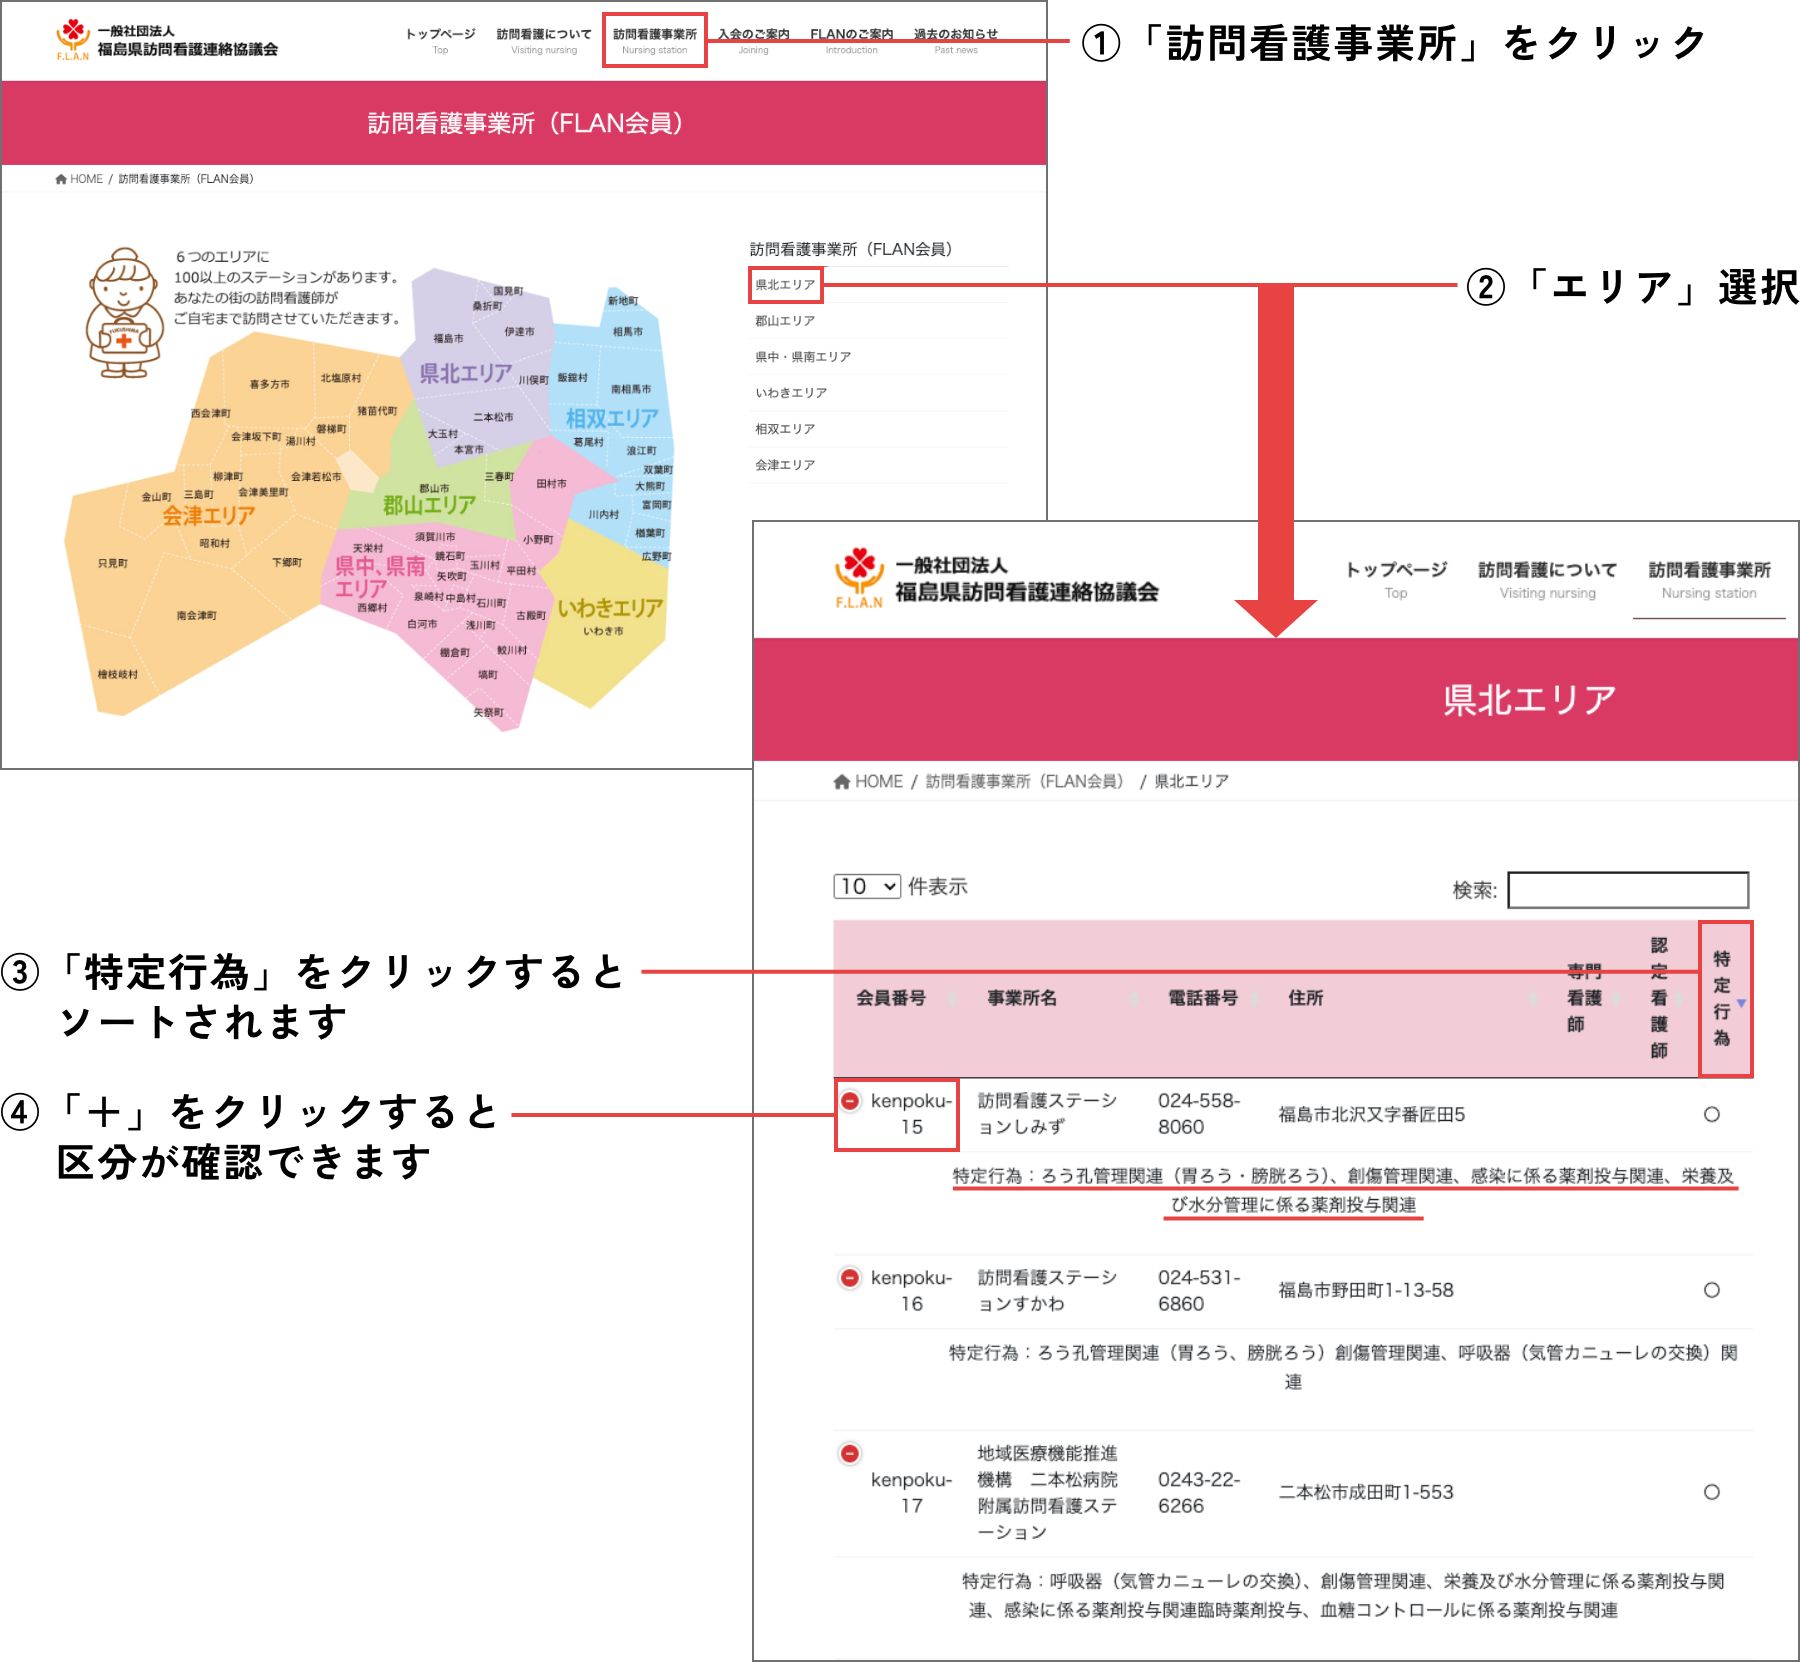The height and width of the screenshot is (1662, 1800).
Task: Sort table by 特定行為 column header
Action: coord(1724,998)
